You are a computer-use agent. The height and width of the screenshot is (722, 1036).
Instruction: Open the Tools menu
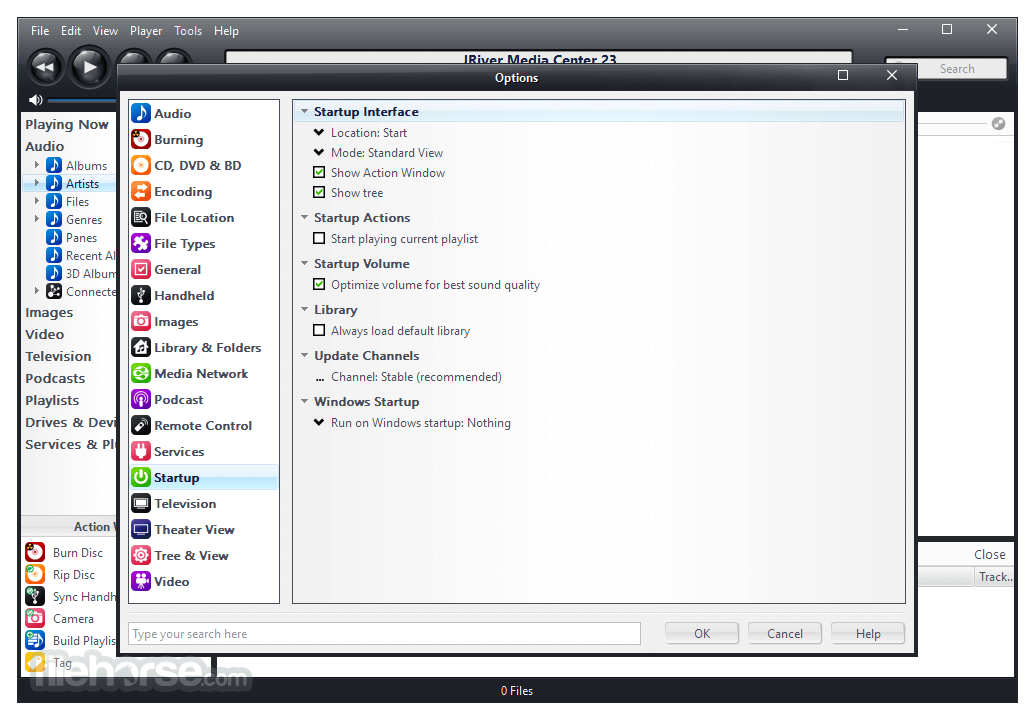pos(188,30)
